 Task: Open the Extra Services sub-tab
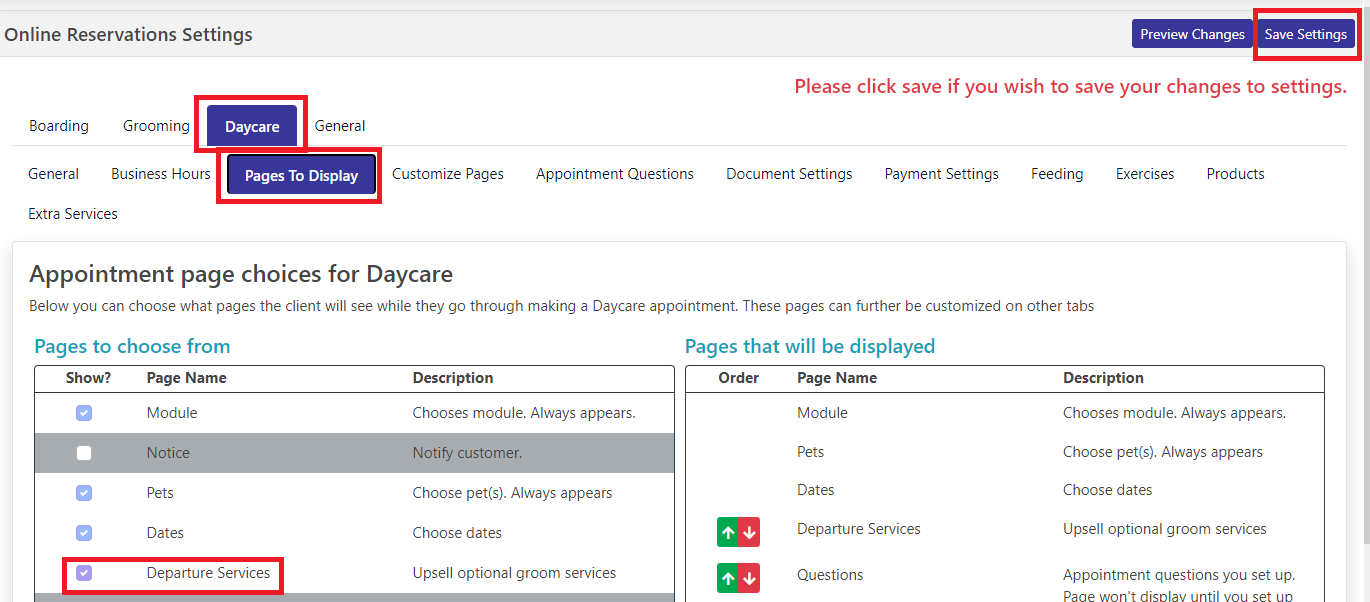pyautogui.click(x=73, y=214)
